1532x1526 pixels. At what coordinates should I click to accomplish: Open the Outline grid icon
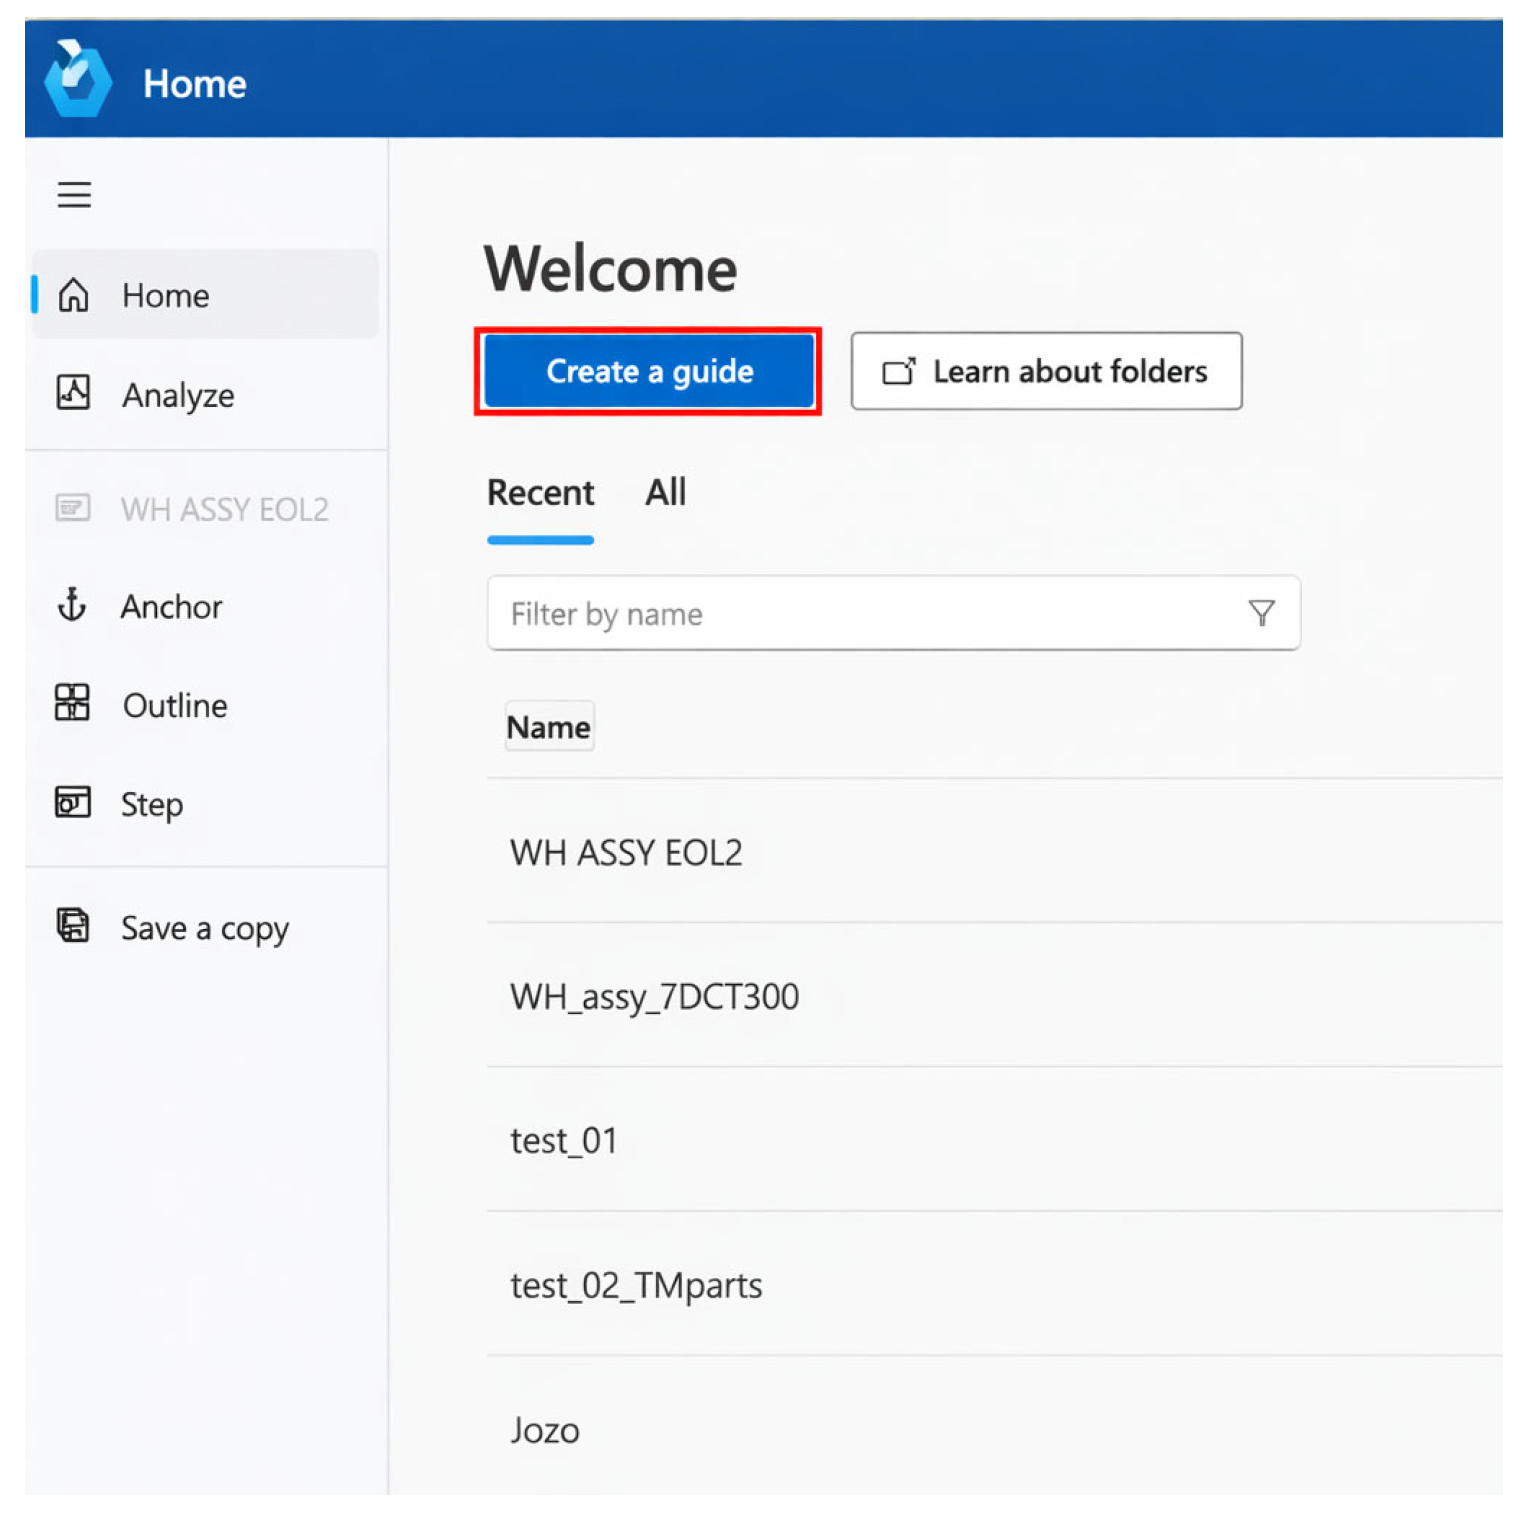[x=72, y=703]
